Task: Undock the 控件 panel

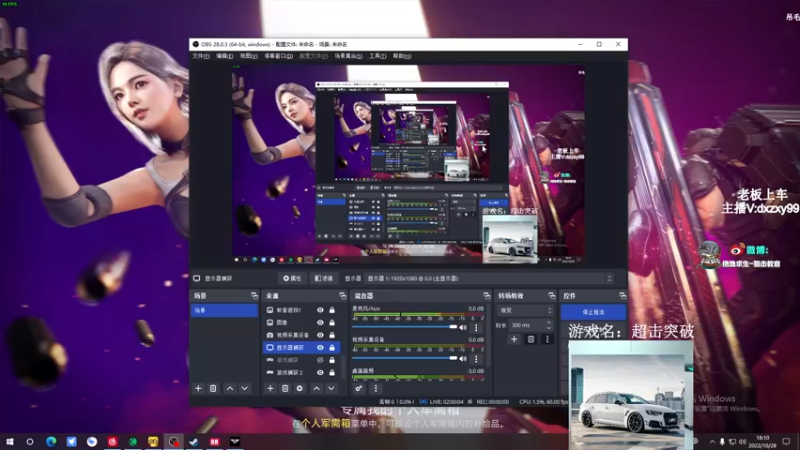Action: click(622, 296)
